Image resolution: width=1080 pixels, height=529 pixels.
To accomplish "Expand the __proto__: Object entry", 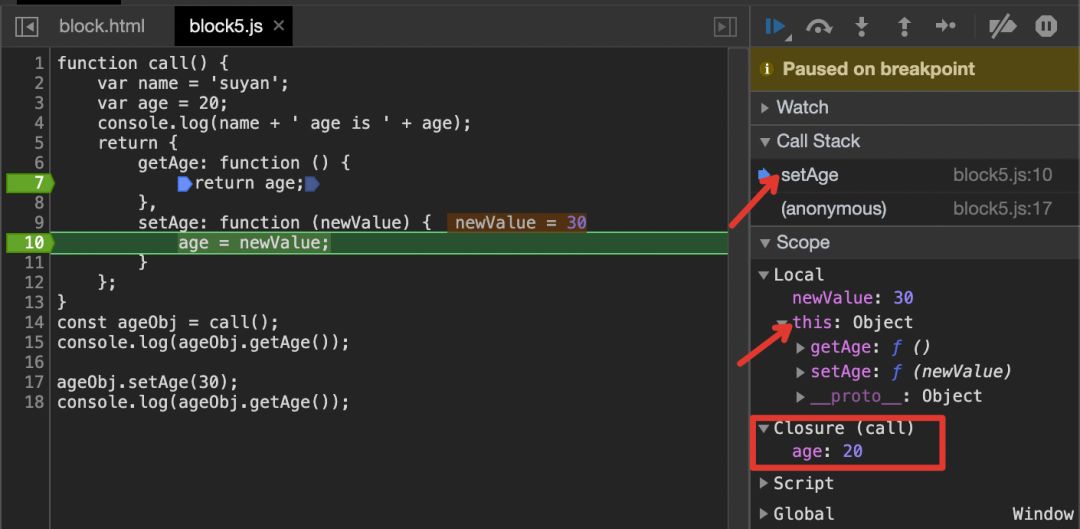I will [800, 397].
